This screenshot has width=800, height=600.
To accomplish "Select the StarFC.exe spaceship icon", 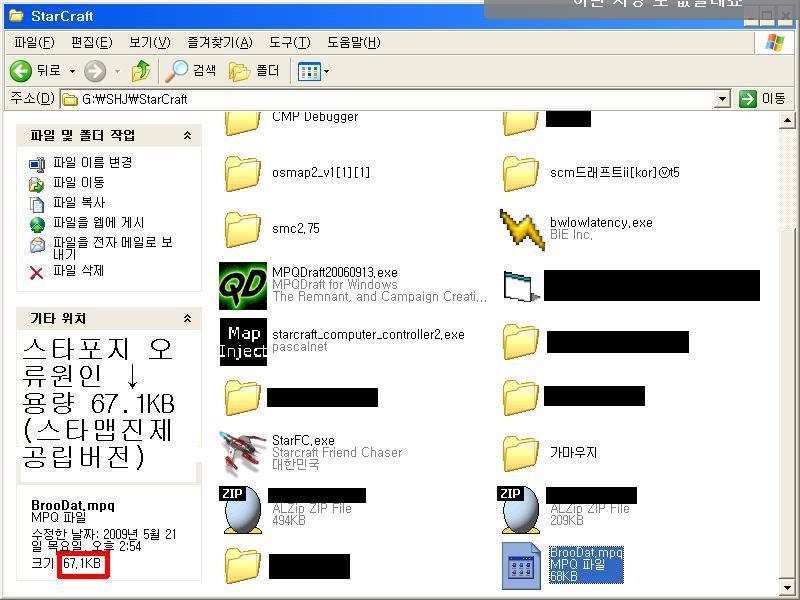I will [x=242, y=454].
